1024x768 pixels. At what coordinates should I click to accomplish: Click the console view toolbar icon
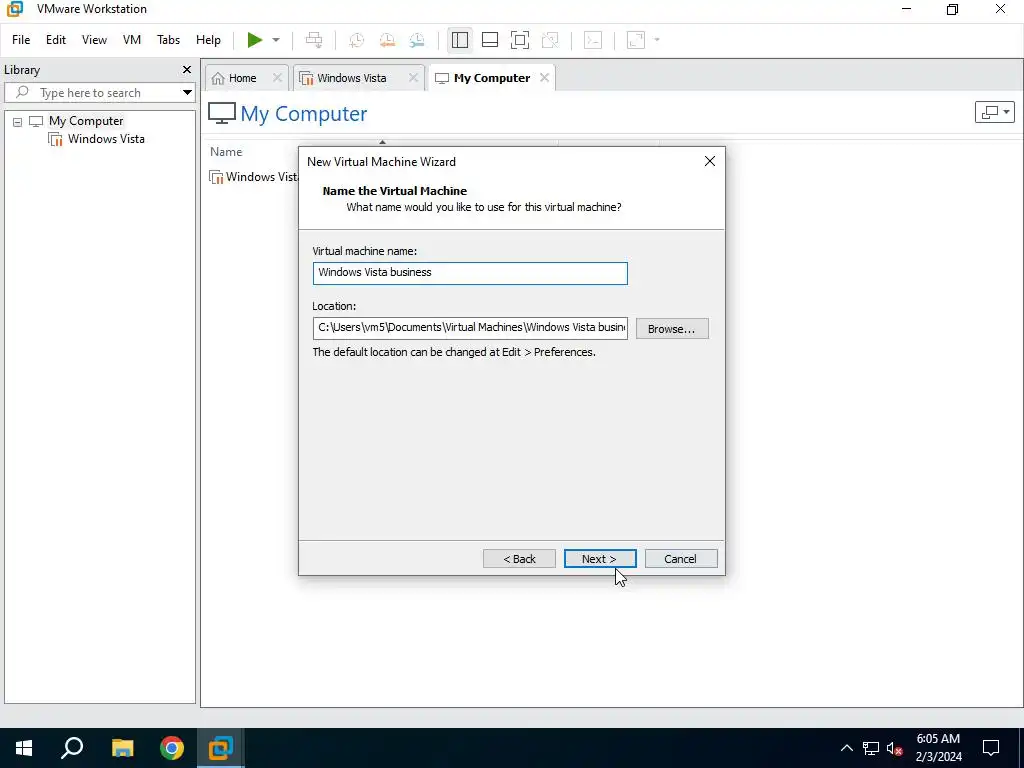click(593, 40)
